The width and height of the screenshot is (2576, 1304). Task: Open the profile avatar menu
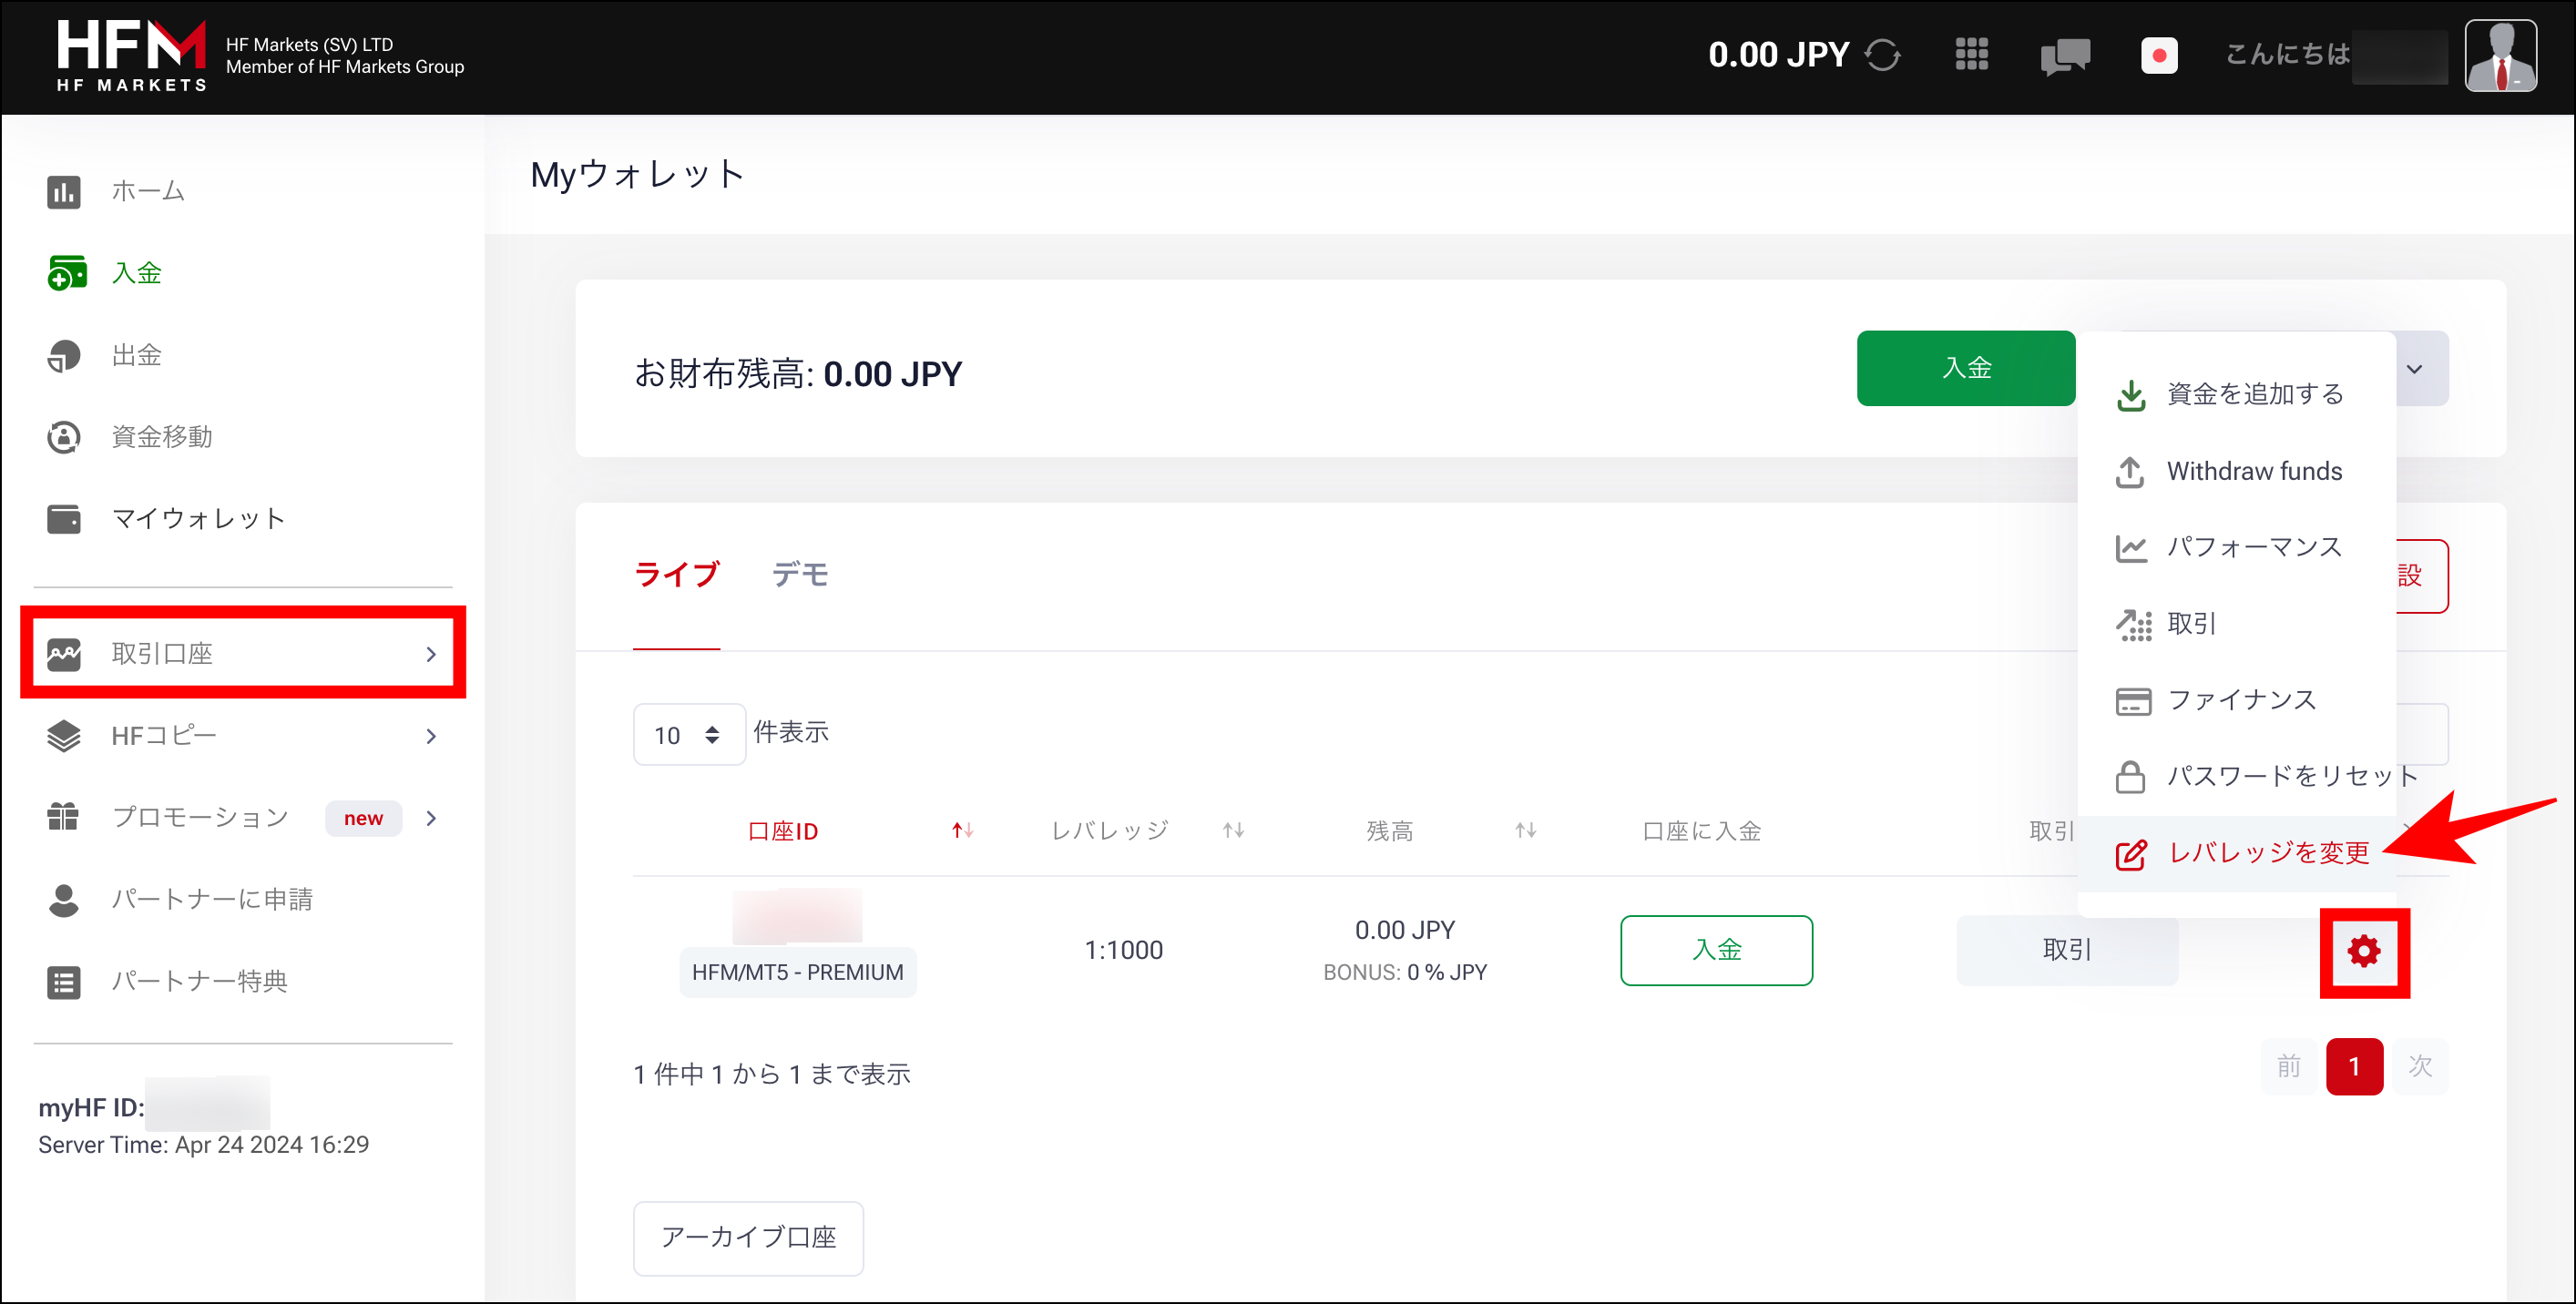2501,55
